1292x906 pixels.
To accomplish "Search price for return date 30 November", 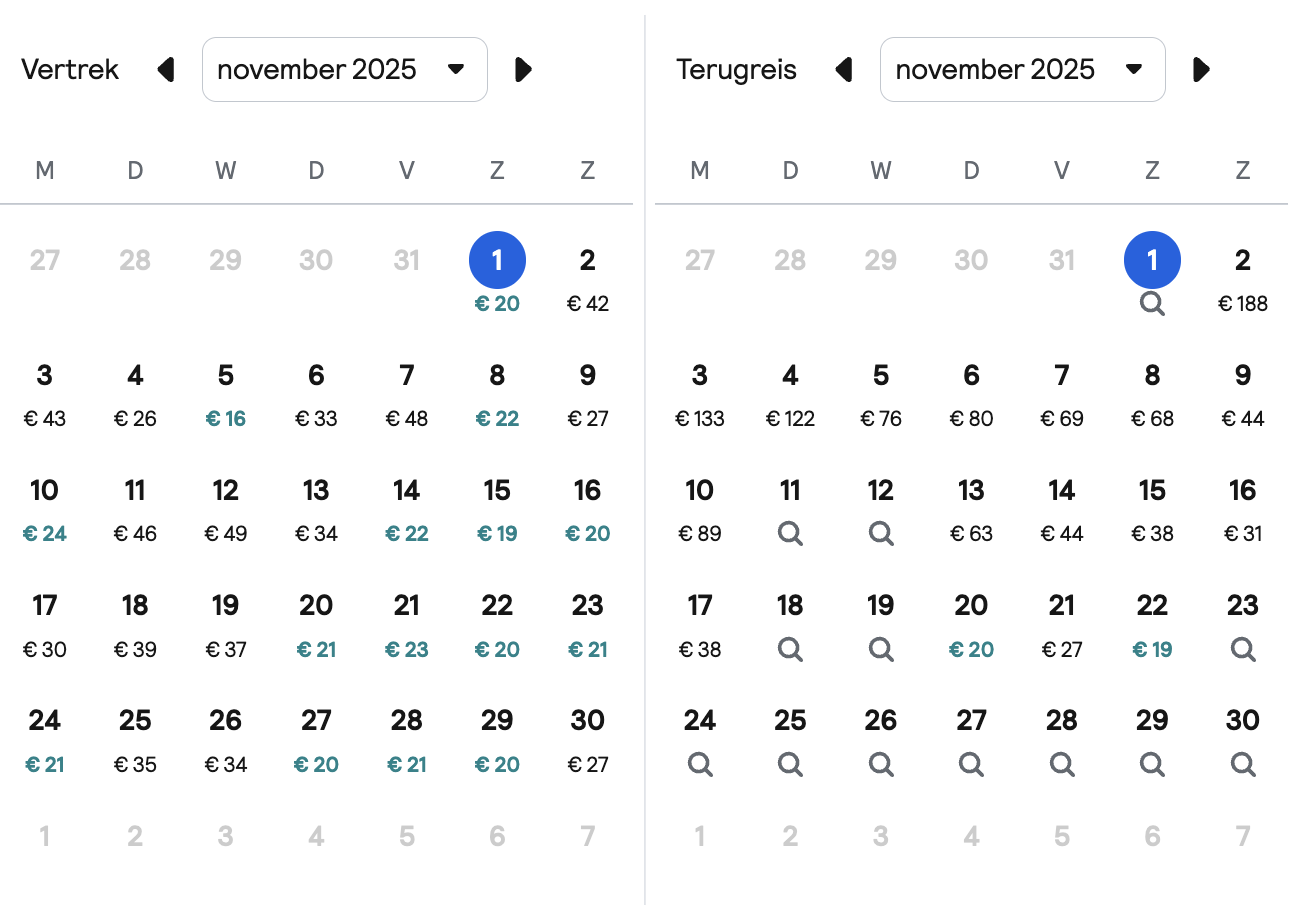I will 1243,764.
